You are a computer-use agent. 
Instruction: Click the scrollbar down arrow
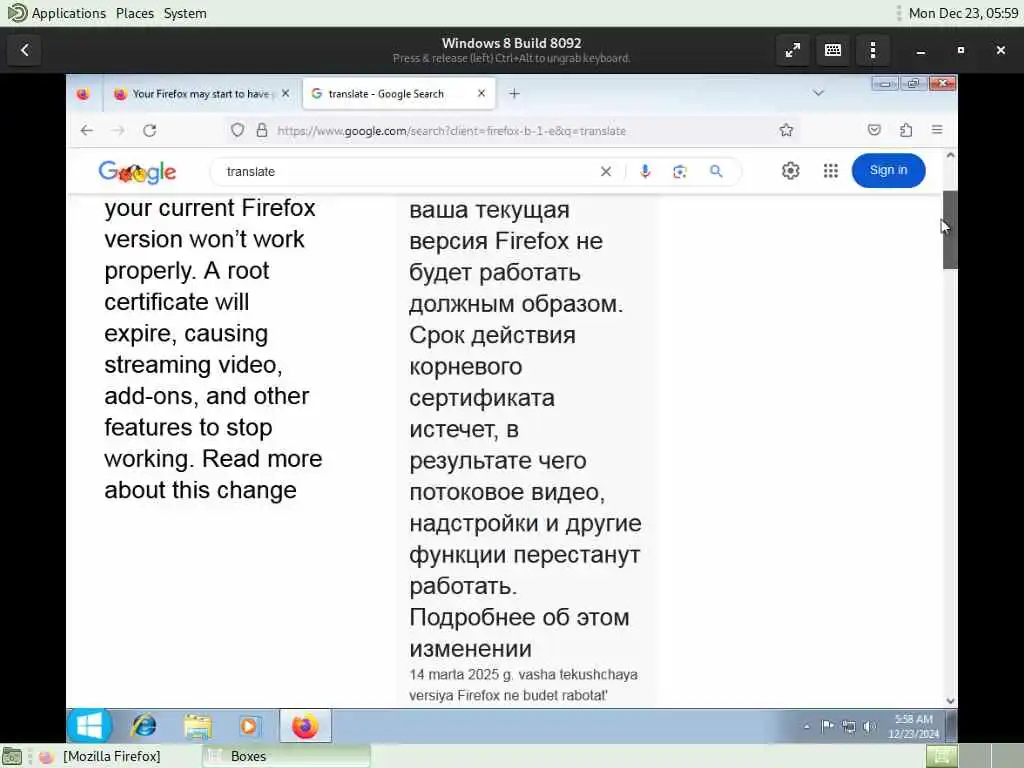(950, 701)
